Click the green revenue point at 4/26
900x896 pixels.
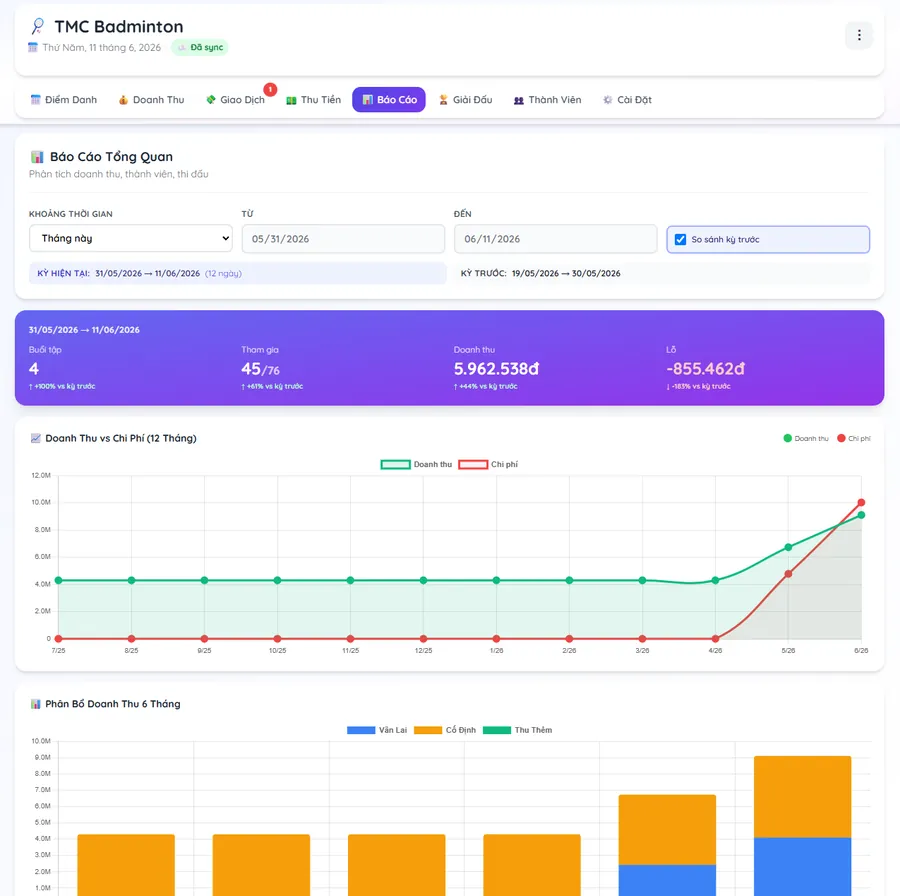click(715, 581)
